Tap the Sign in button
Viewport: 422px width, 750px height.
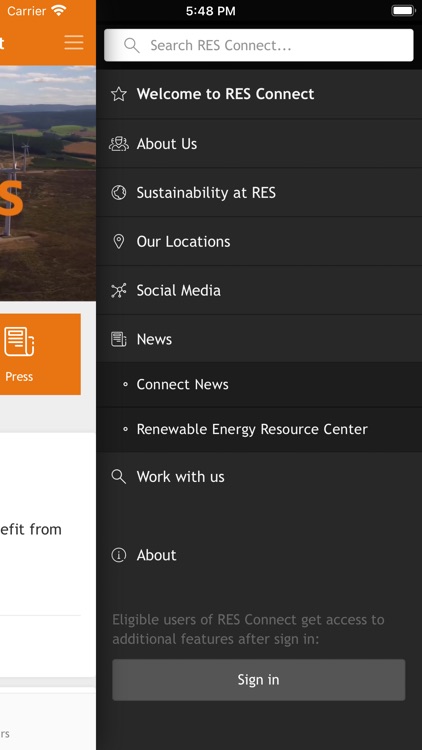tap(259, 680)
